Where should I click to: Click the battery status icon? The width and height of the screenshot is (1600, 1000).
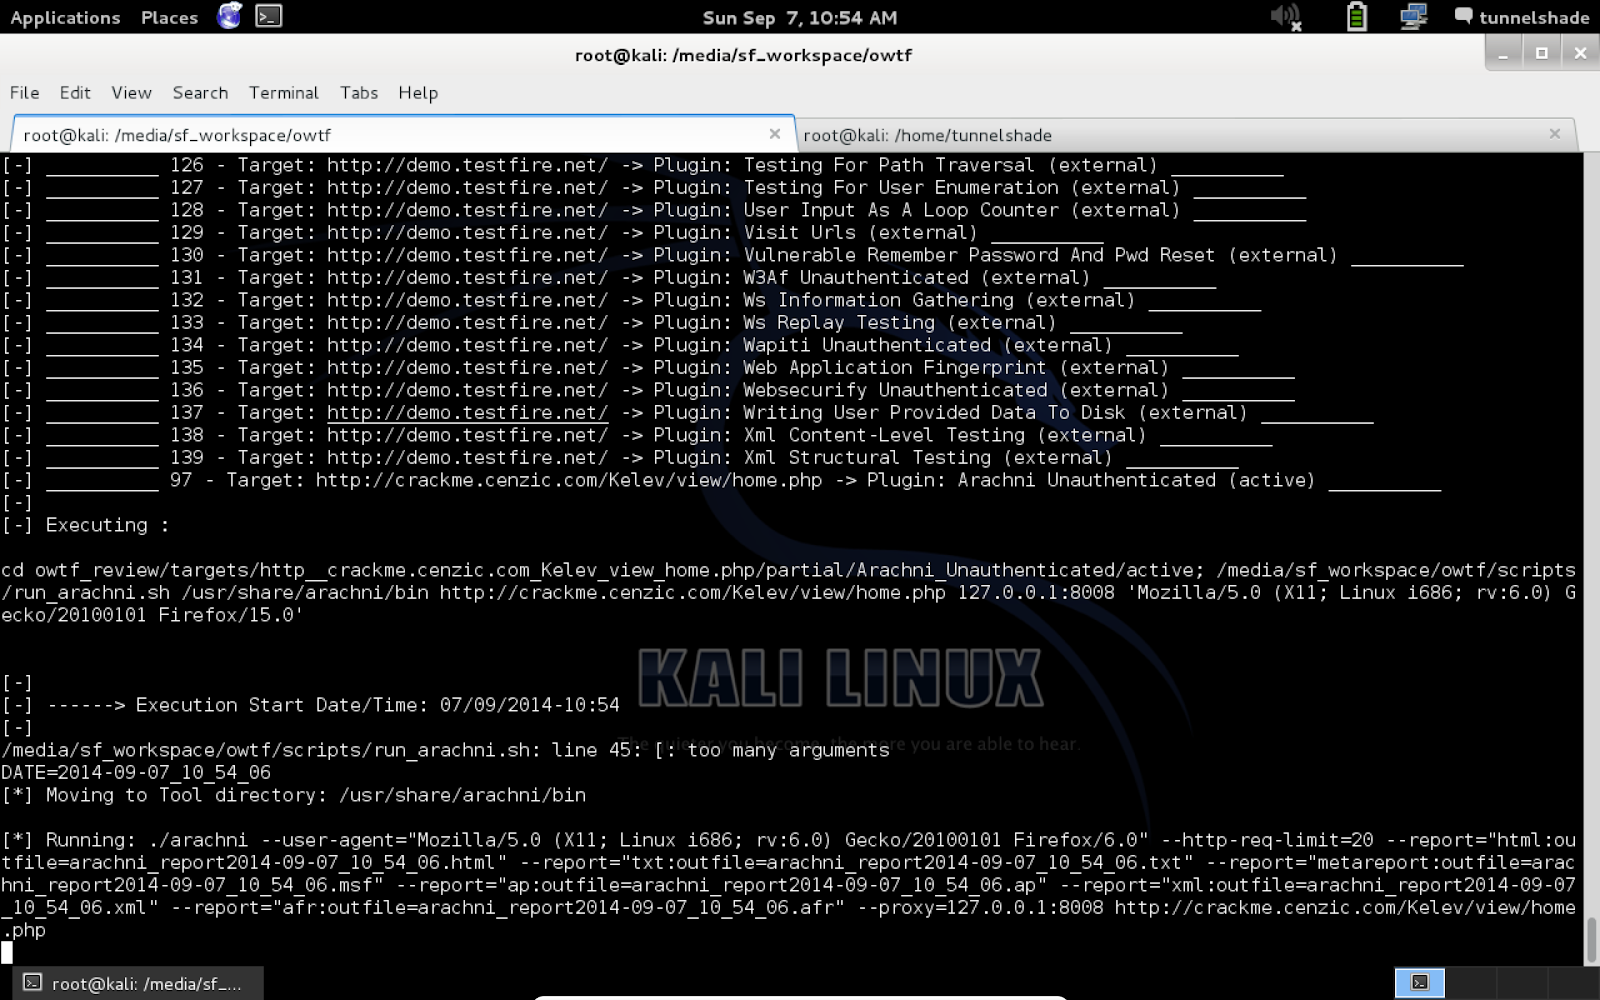point(1356,17)
